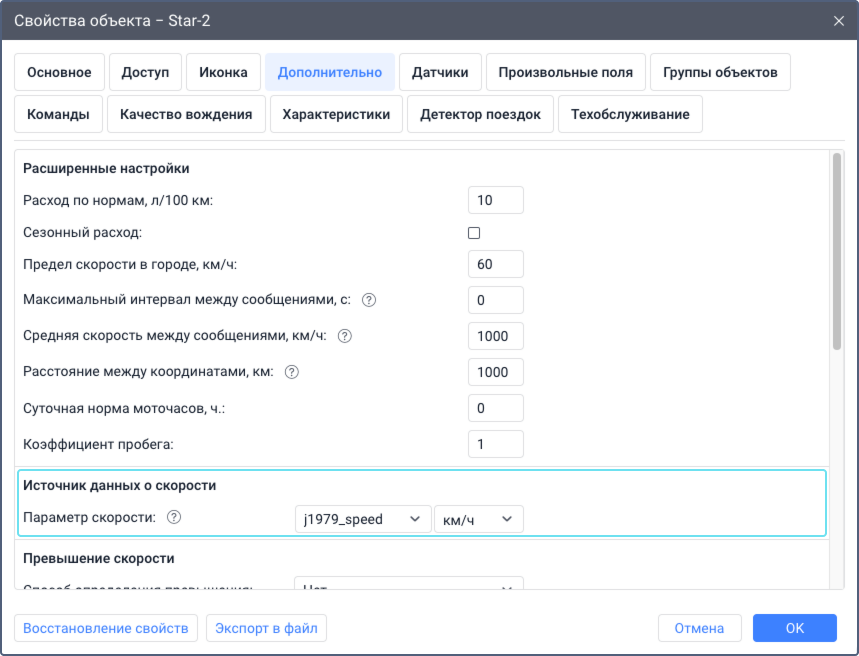
Task: Click the vertical scrollbar in settings panel
Action: (836, 250)
